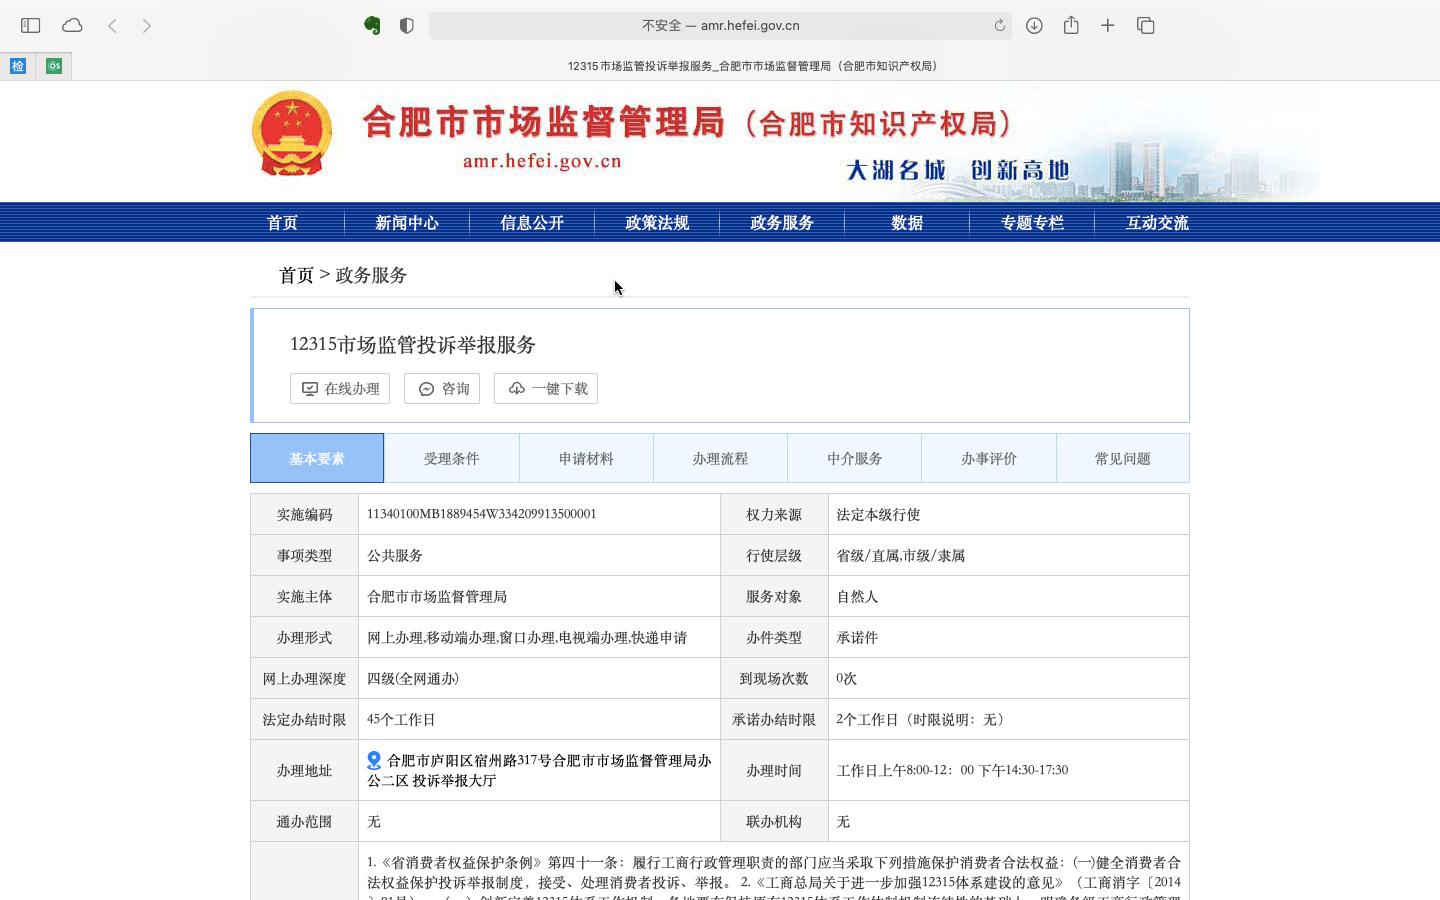Follow the 首页 breadcrumb link
Image resolution: width=1440 pixels, height=900 pixels.
tap(295, 275)
